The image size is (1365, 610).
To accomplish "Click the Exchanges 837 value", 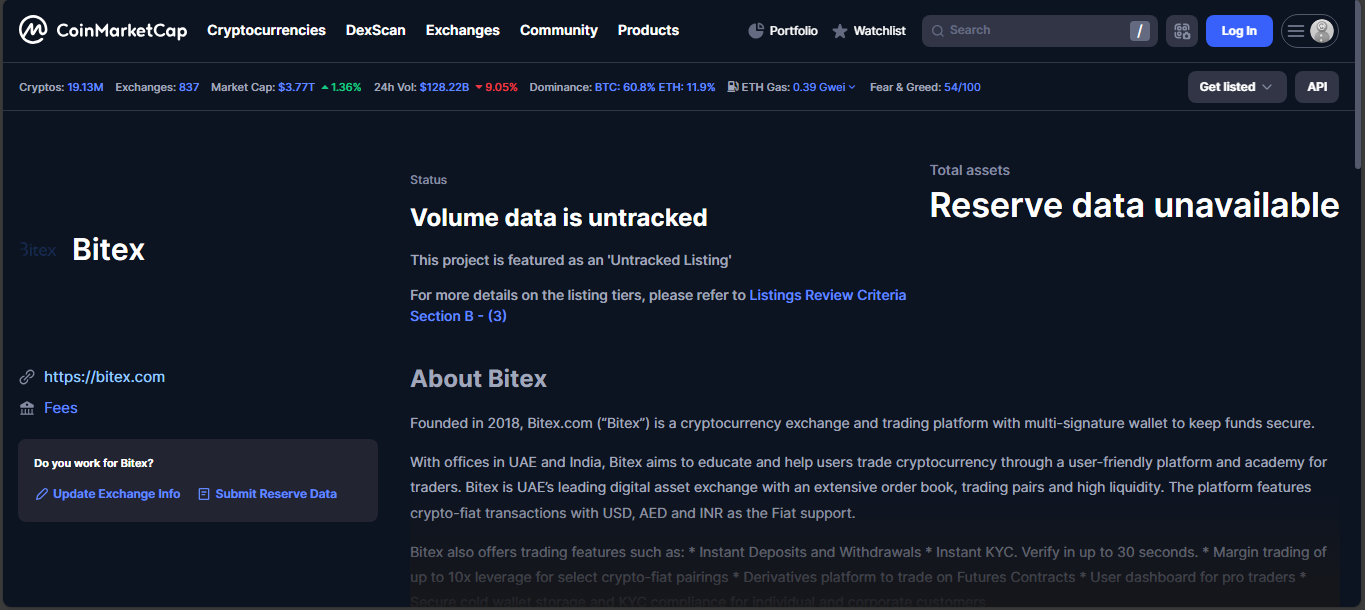I will 189,87.
